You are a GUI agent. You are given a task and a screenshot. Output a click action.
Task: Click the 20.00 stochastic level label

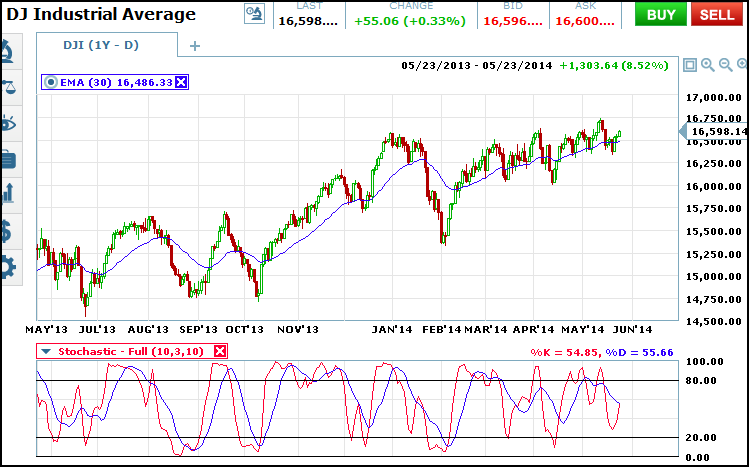click(701, 437)
